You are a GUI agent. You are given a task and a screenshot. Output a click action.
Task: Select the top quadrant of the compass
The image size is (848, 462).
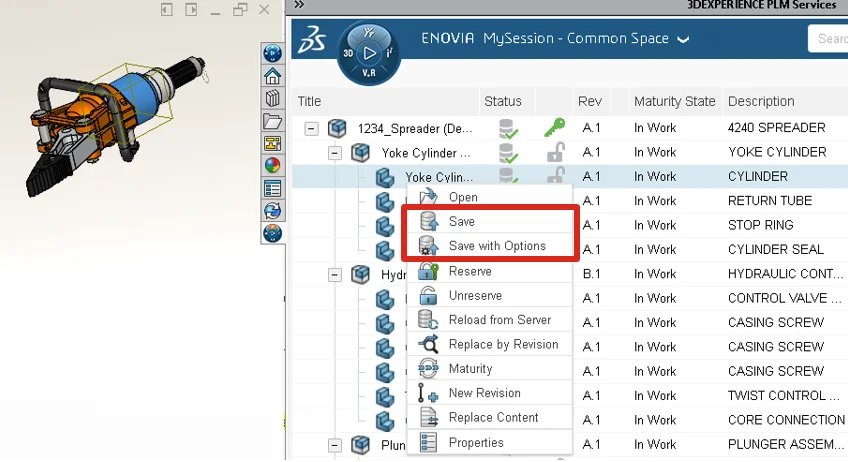369,32
